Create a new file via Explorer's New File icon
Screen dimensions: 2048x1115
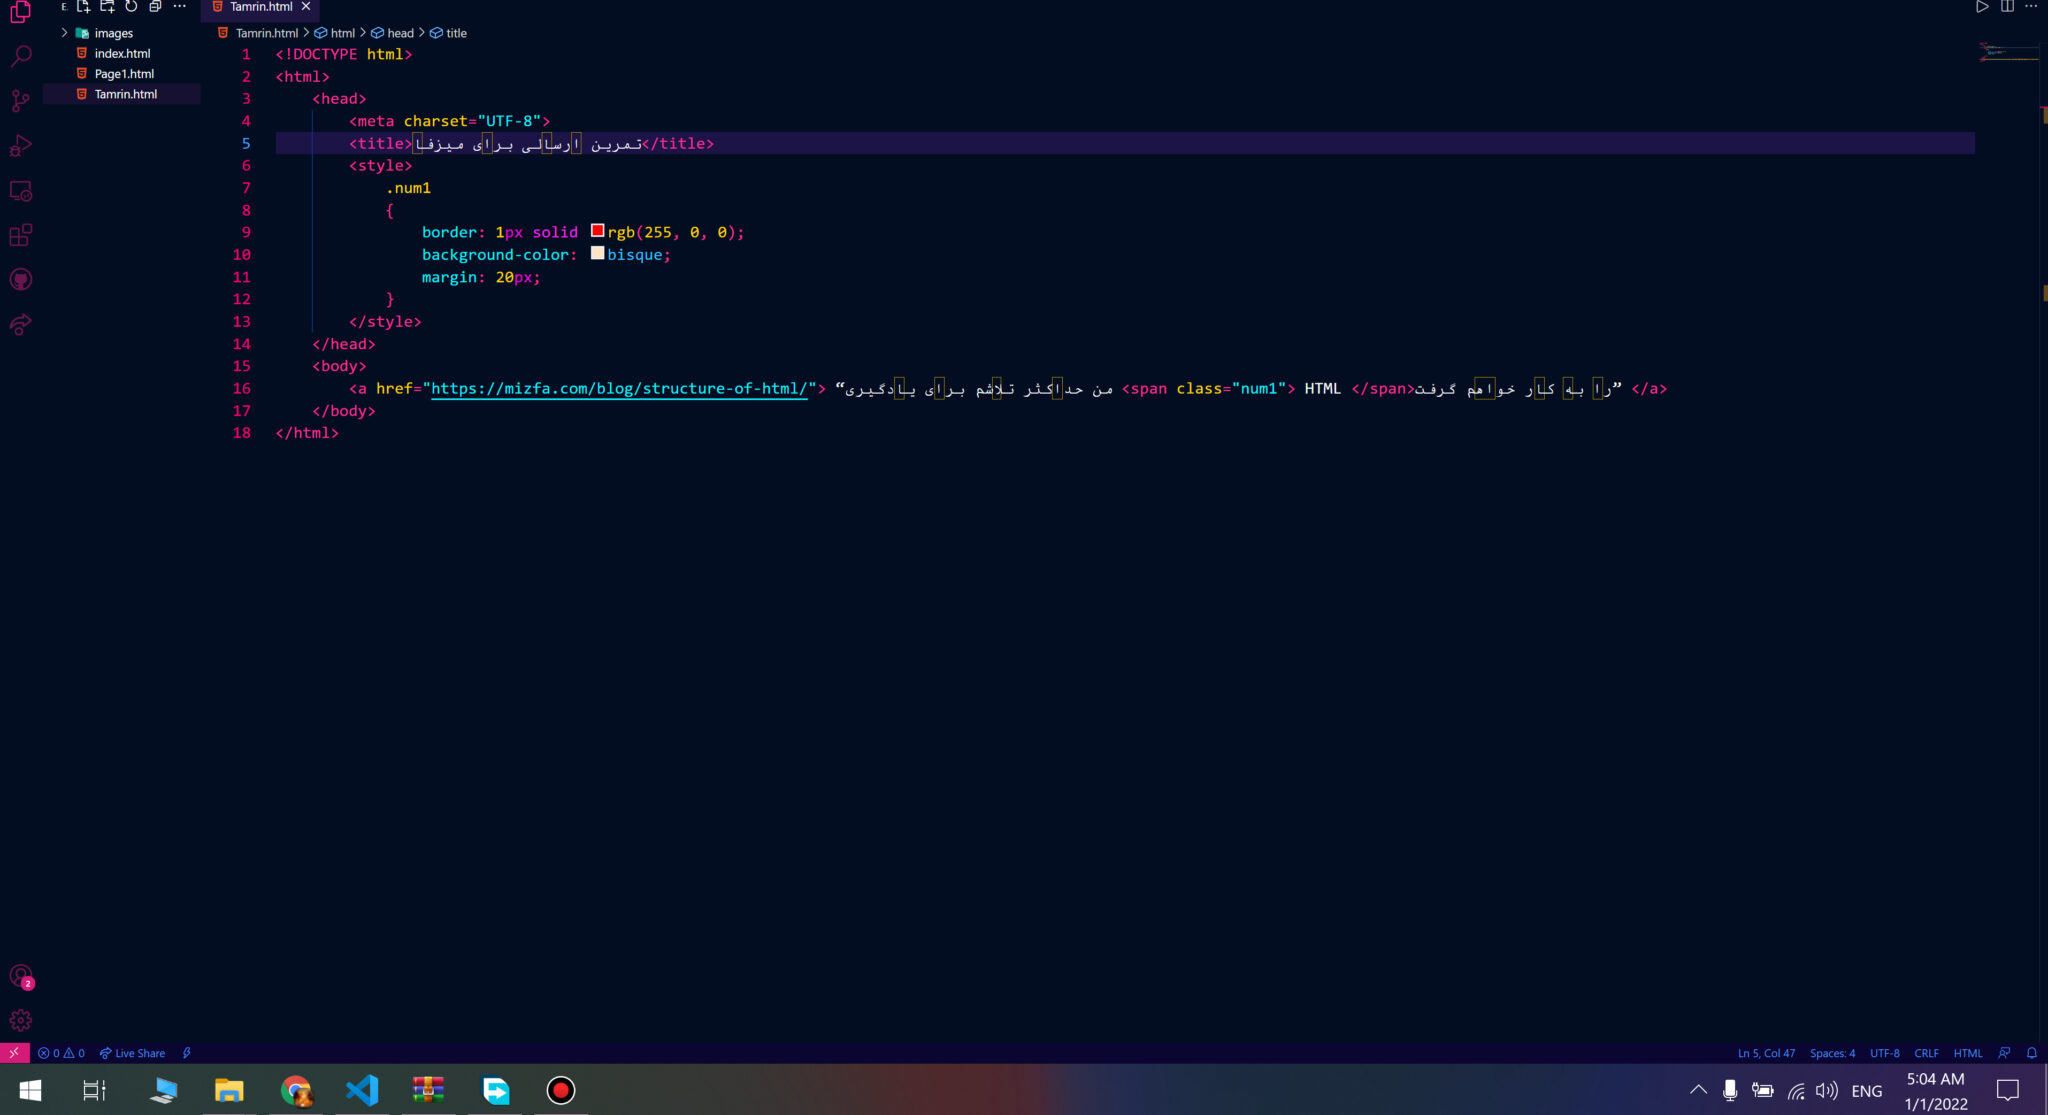[x=83, y=6]
